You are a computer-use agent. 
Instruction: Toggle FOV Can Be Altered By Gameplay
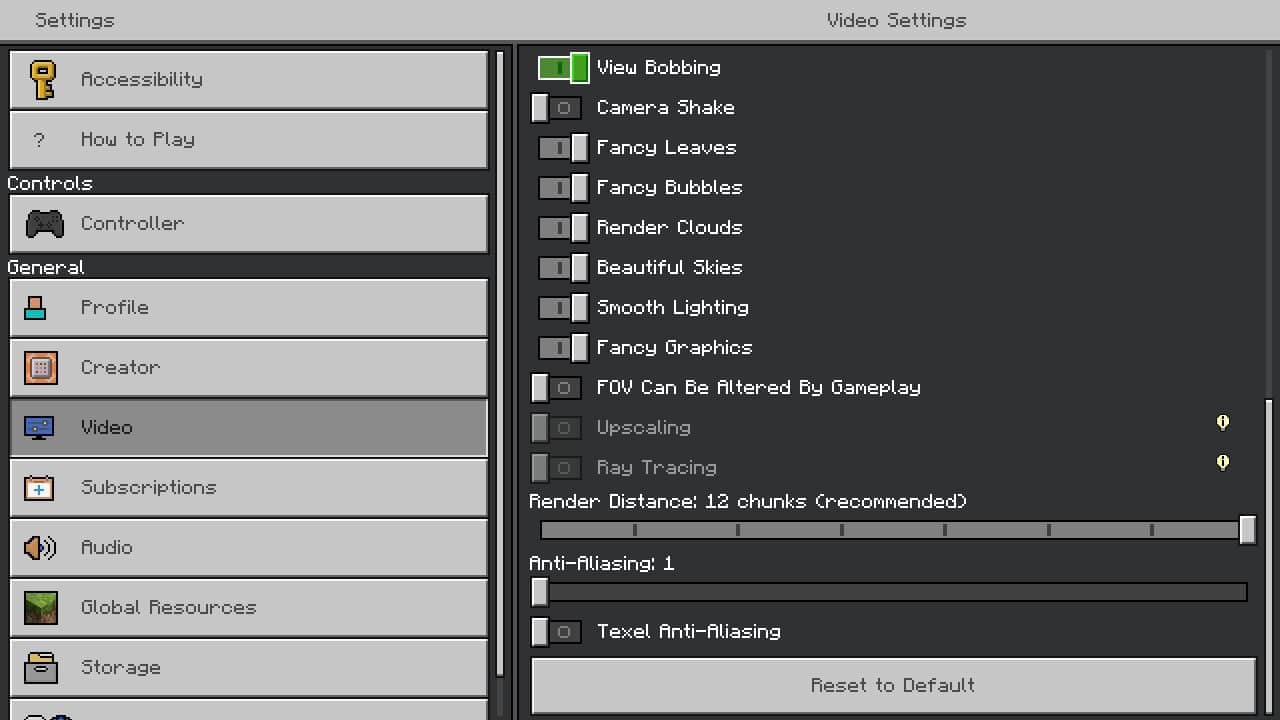(556, 388)
